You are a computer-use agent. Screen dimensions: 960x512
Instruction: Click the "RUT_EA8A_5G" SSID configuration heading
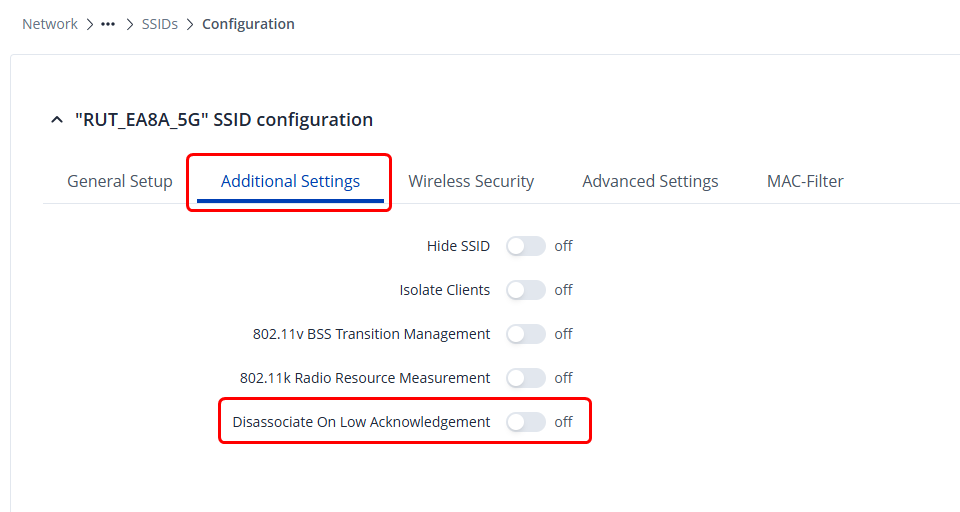[224, 120]
